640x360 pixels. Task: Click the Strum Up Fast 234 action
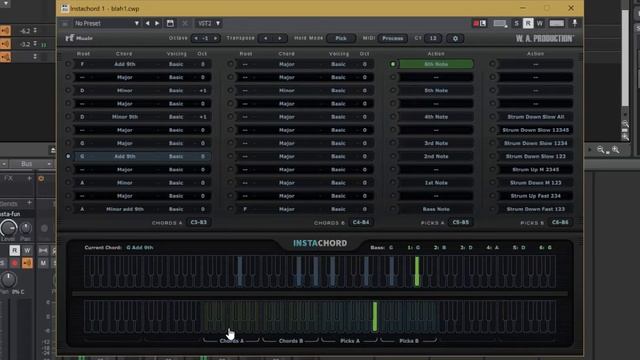tap(536, 196)
